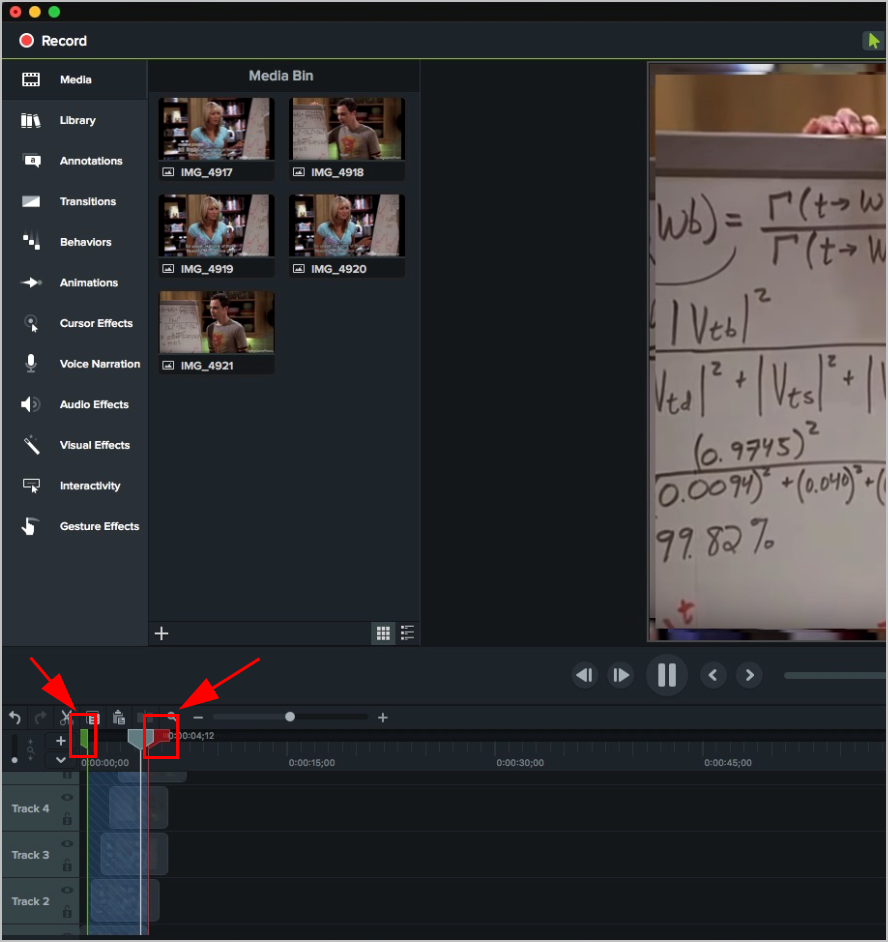Add a new track with the plus button
This screenshot has height=942, width=888.
click(x=61, y=741)
